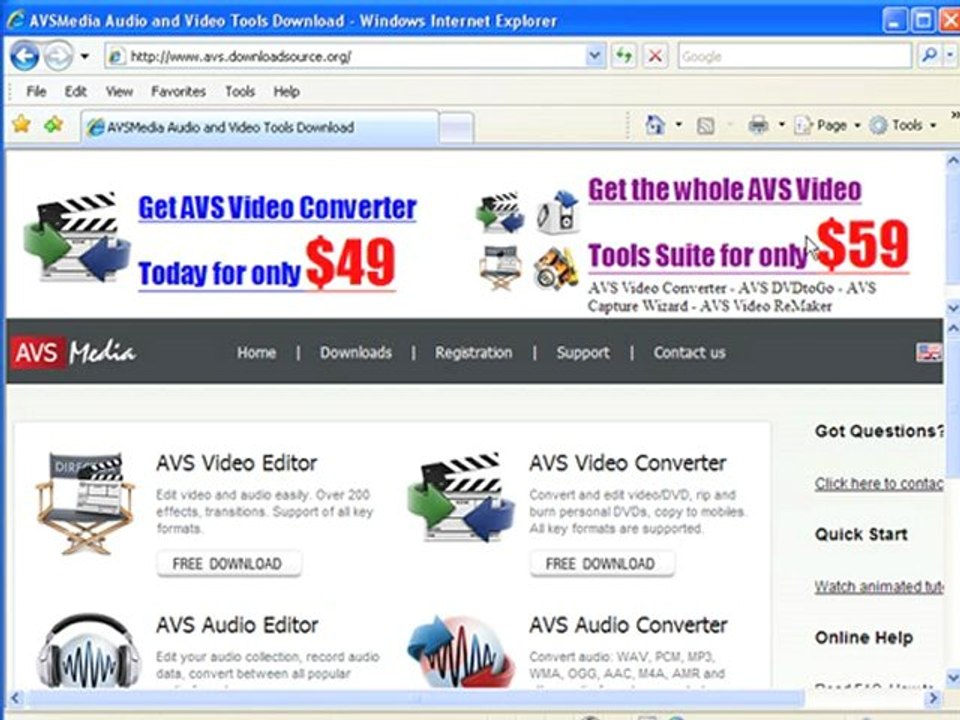Click the Google search box

[x=794, y=56]
